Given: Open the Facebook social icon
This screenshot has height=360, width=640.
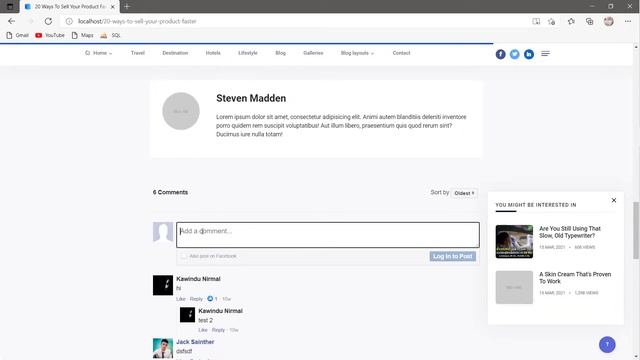Looking at the screenshot, I should (x=500, y=54).
